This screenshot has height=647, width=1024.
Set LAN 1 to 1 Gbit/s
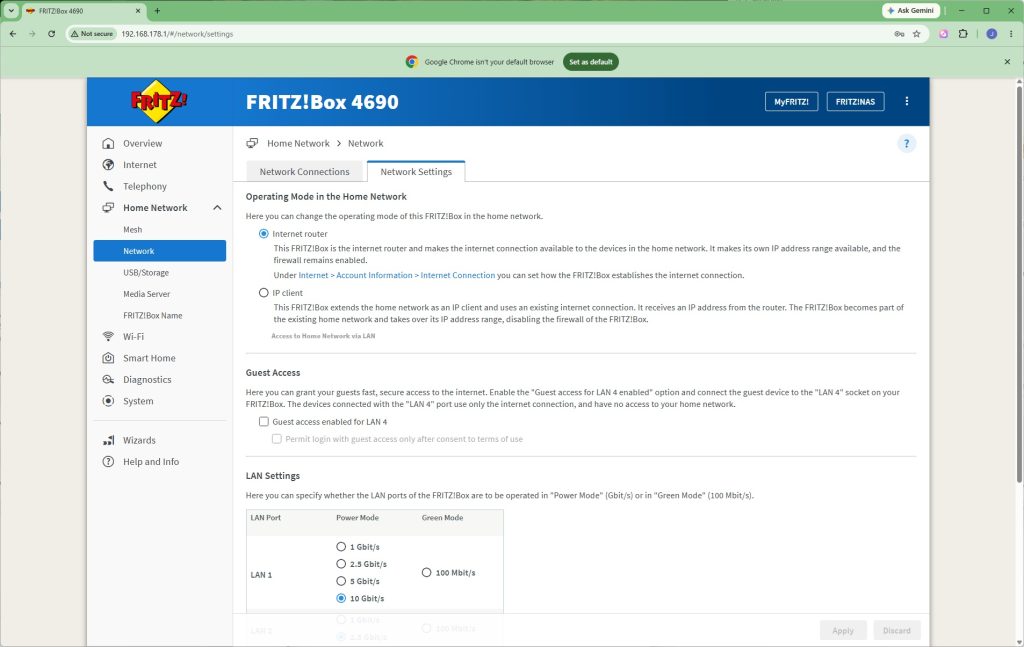341,546
